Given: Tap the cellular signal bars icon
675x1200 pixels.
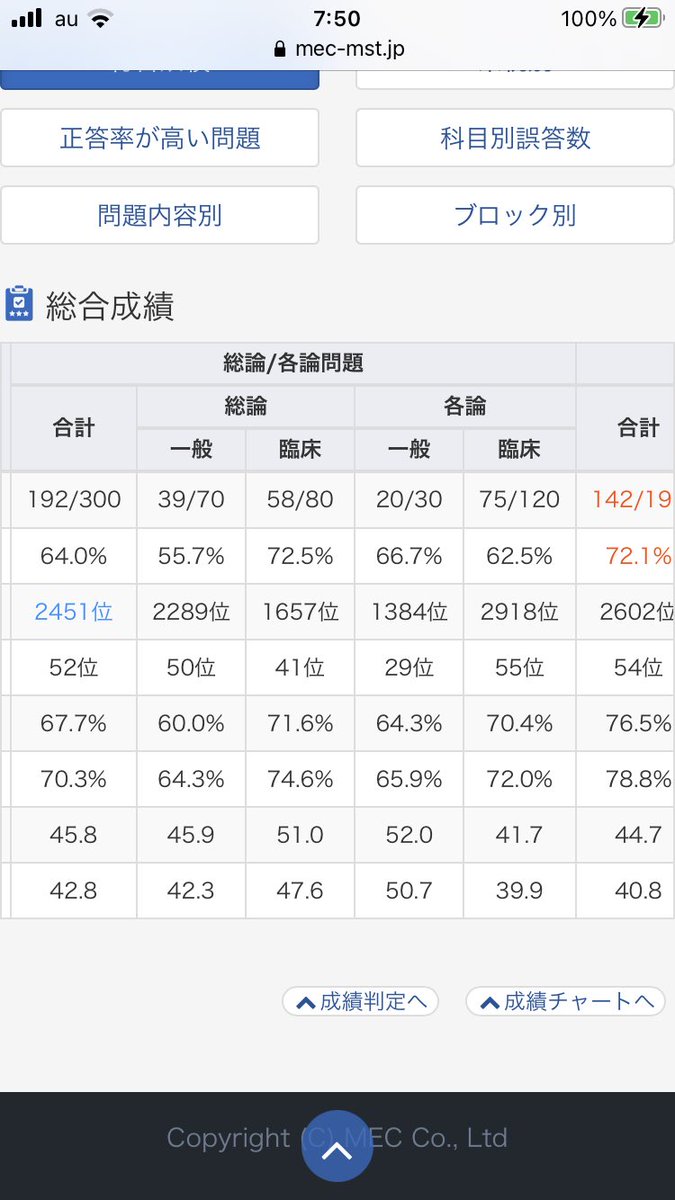Looking at the screenshot, I should pyautogui.click(x=26, y=18).
